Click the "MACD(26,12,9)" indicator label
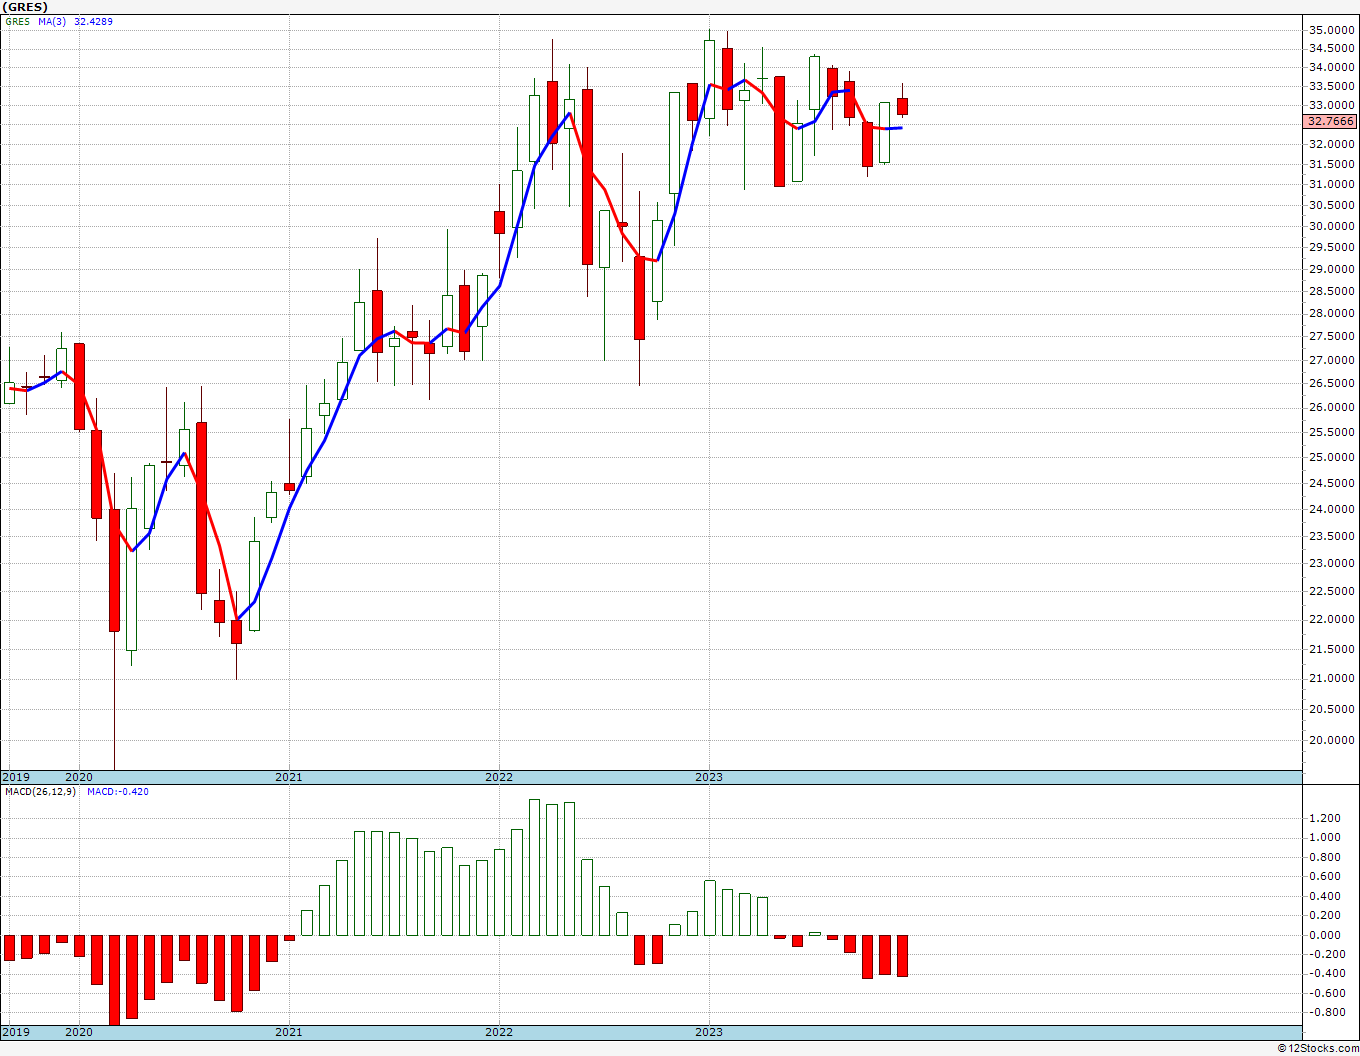This screenshot has width=1360, height=1056. tap(42, 792)
